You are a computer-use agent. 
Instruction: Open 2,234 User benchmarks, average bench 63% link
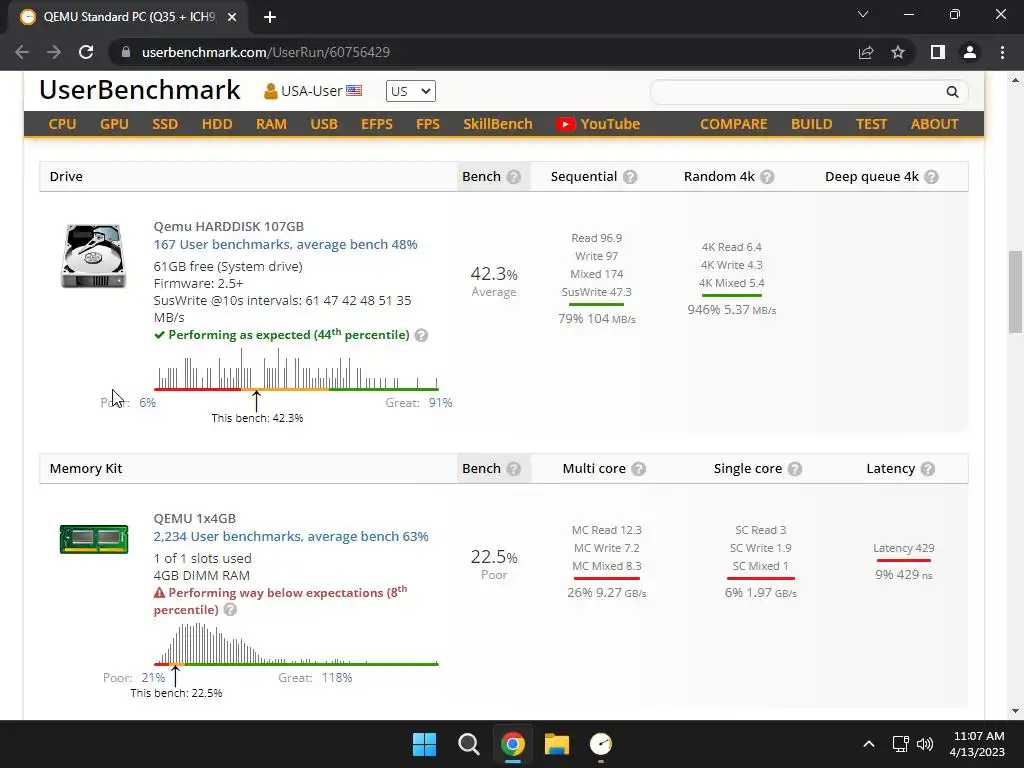[291, 536]
